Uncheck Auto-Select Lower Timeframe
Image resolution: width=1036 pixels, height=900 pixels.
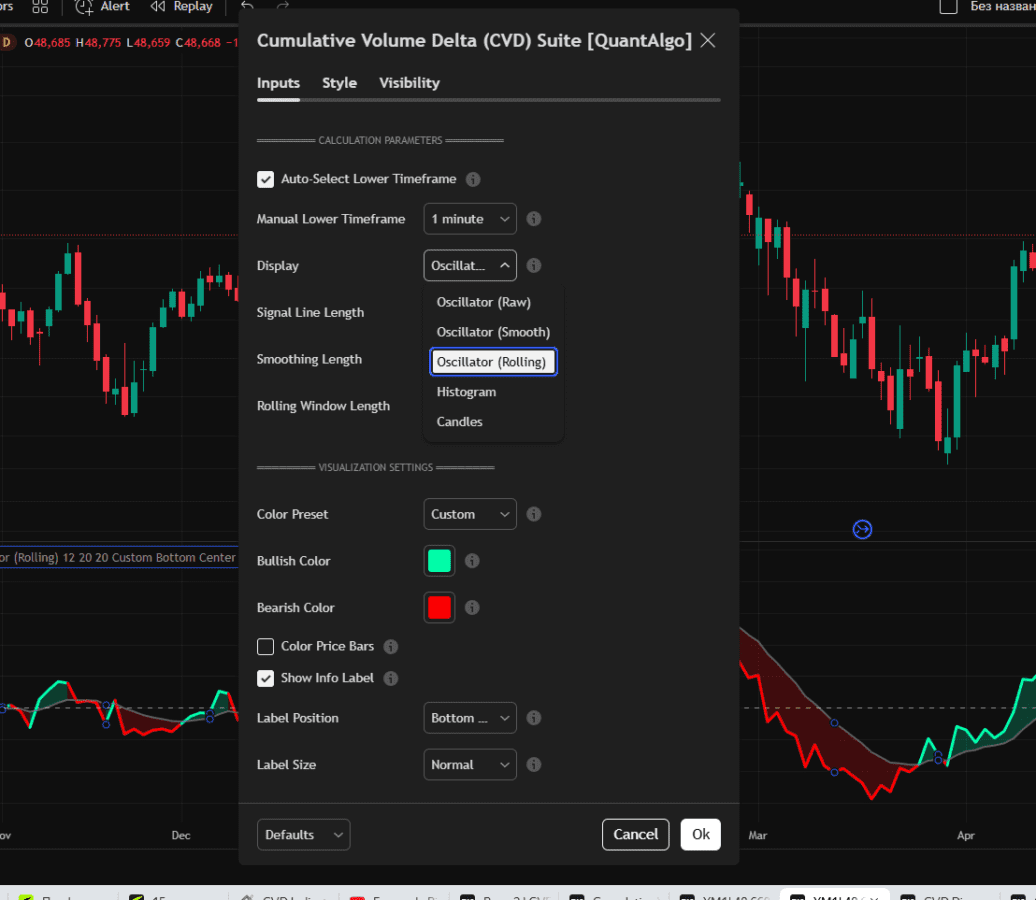[266, 180]
